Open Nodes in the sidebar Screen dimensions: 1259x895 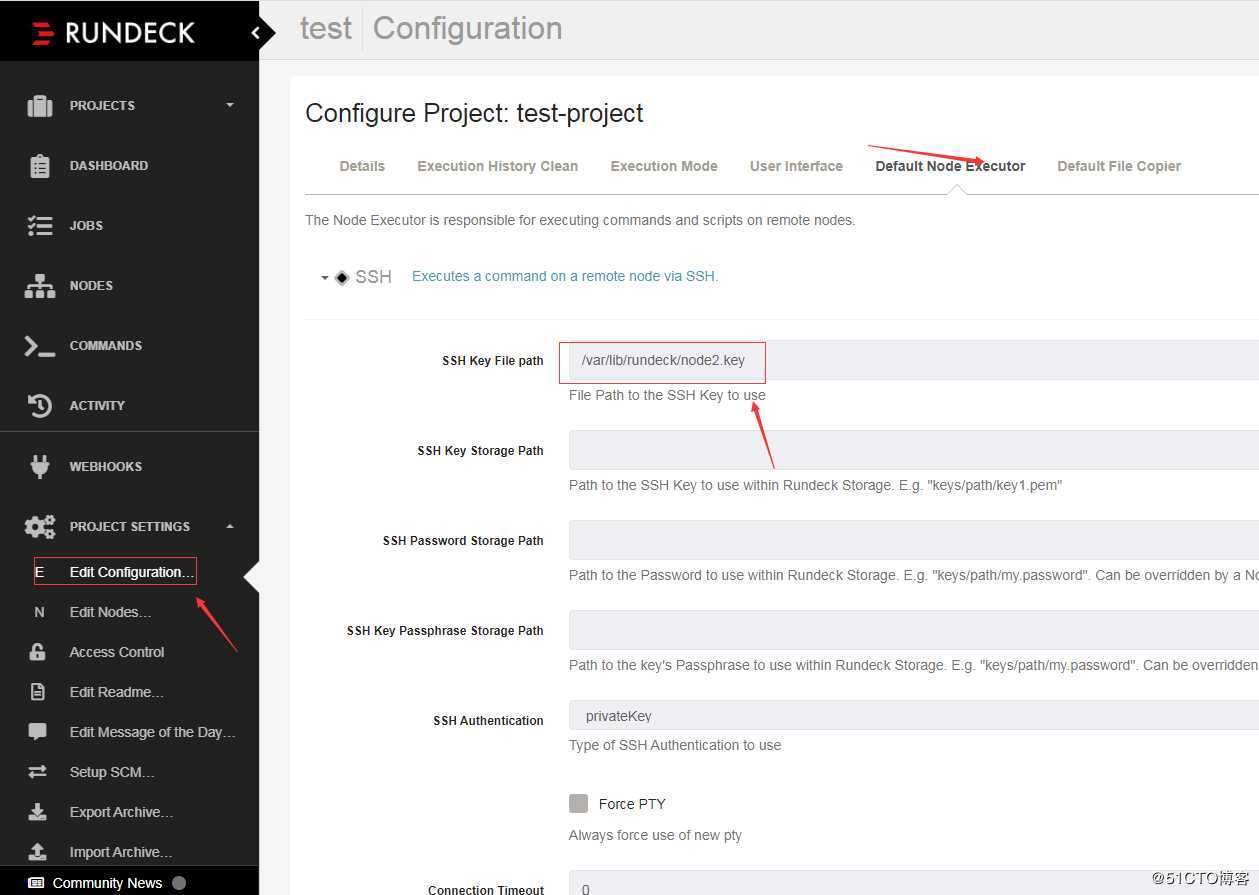point(91,285)
